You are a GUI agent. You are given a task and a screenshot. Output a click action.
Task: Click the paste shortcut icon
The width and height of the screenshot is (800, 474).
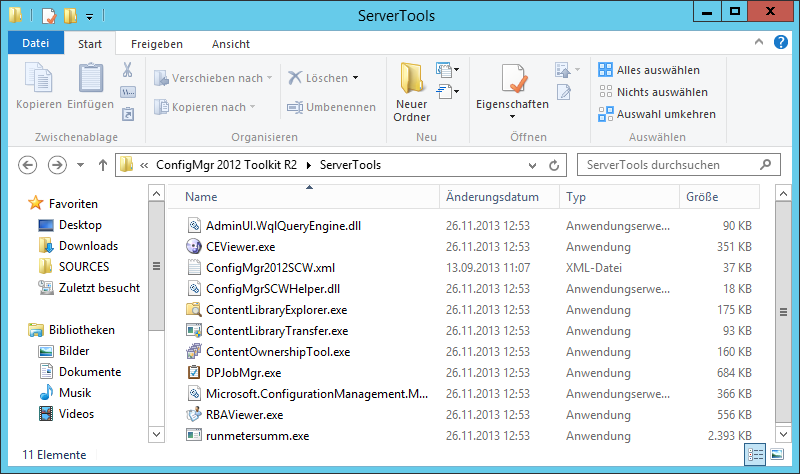pyautogui.click(x=128, y=114)
